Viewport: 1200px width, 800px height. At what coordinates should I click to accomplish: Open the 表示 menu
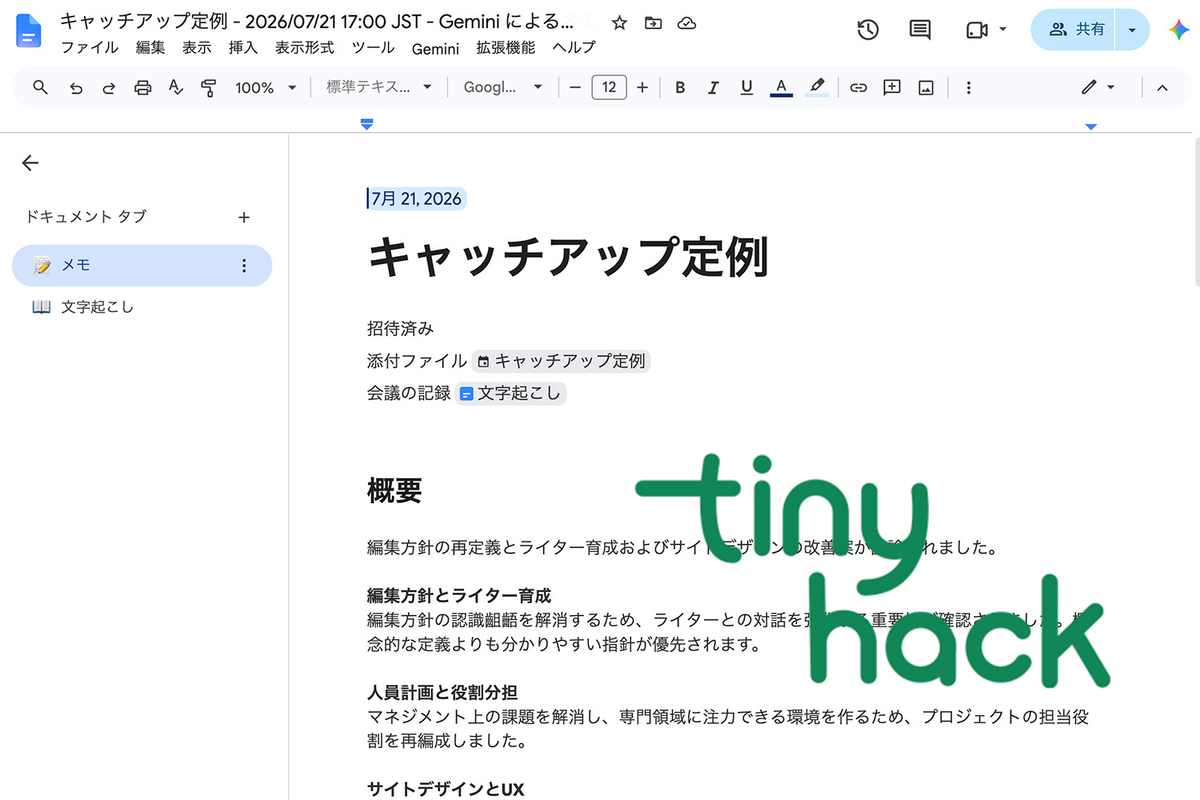pyautogui.click(x=196, y=47)
